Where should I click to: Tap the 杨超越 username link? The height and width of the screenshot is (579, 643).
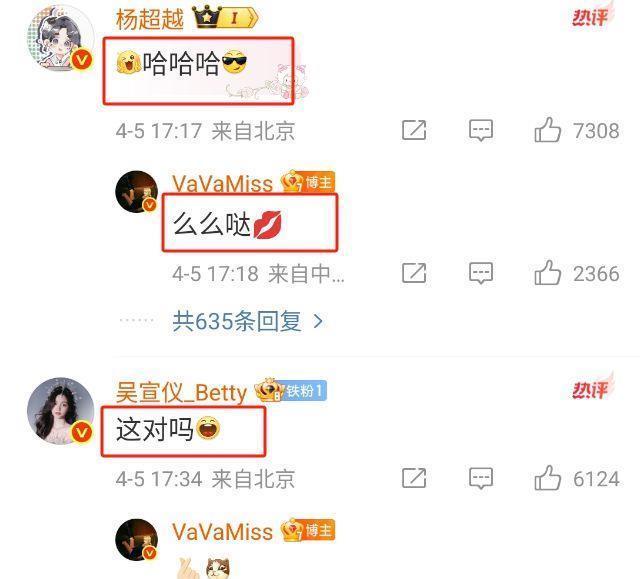click(x=150, y=19)
